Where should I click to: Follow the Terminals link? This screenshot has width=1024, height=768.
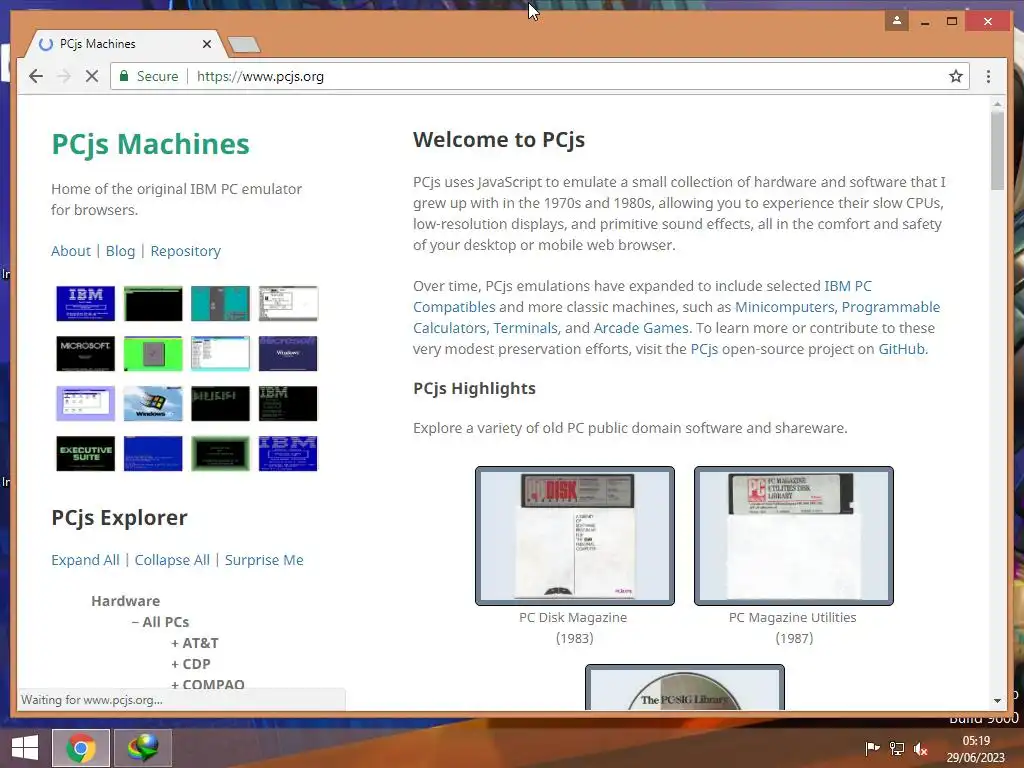click(525, 328)
